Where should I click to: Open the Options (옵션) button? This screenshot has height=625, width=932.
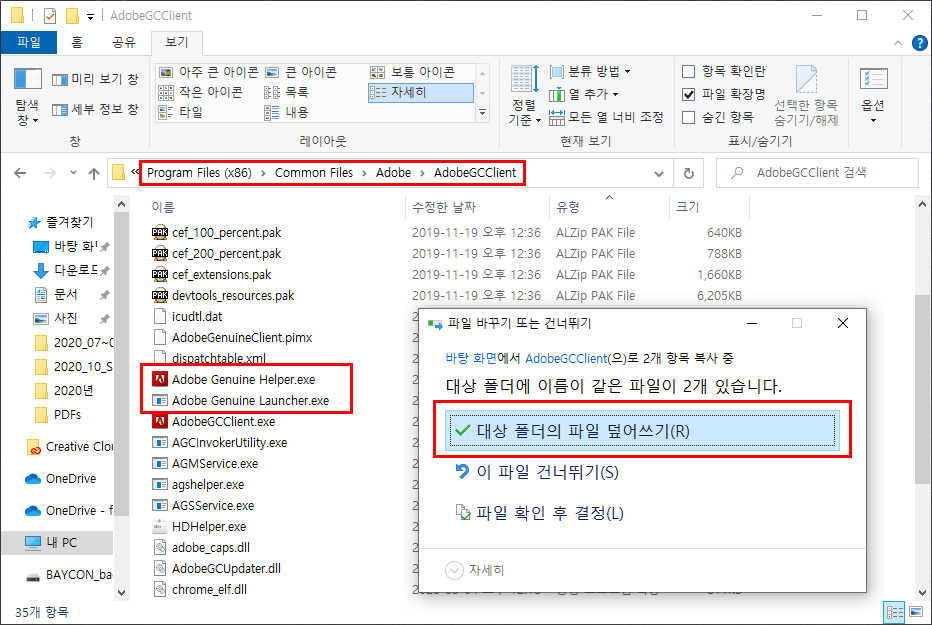point(873,95)
